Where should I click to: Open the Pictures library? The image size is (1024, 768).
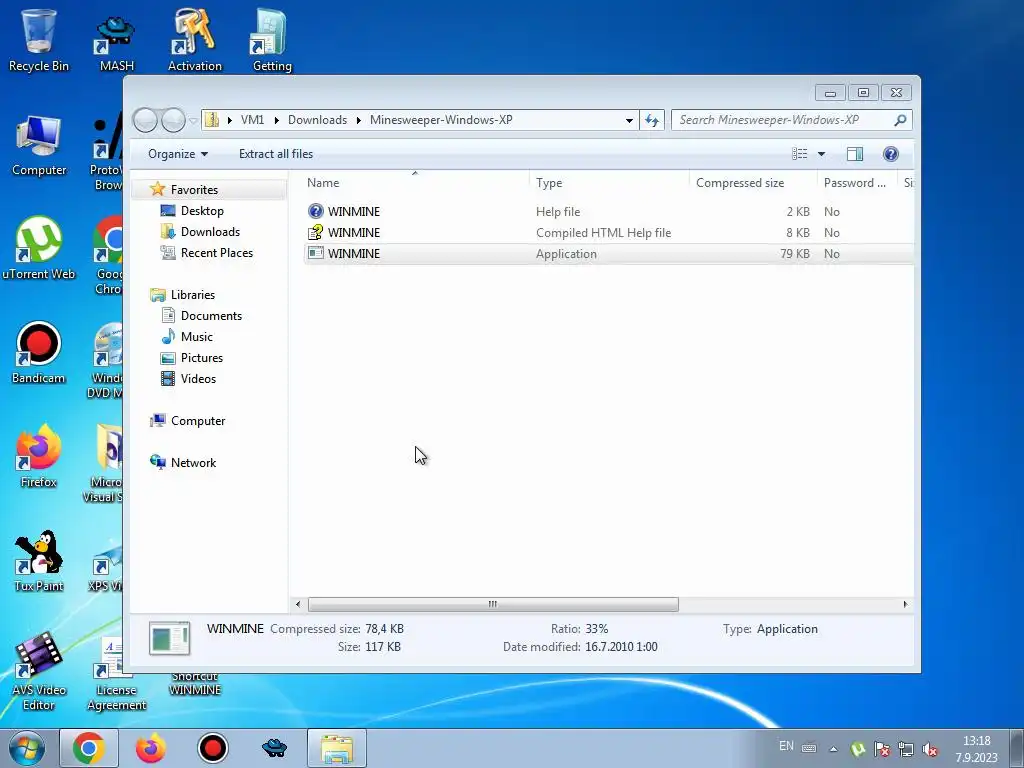[202, 357]
